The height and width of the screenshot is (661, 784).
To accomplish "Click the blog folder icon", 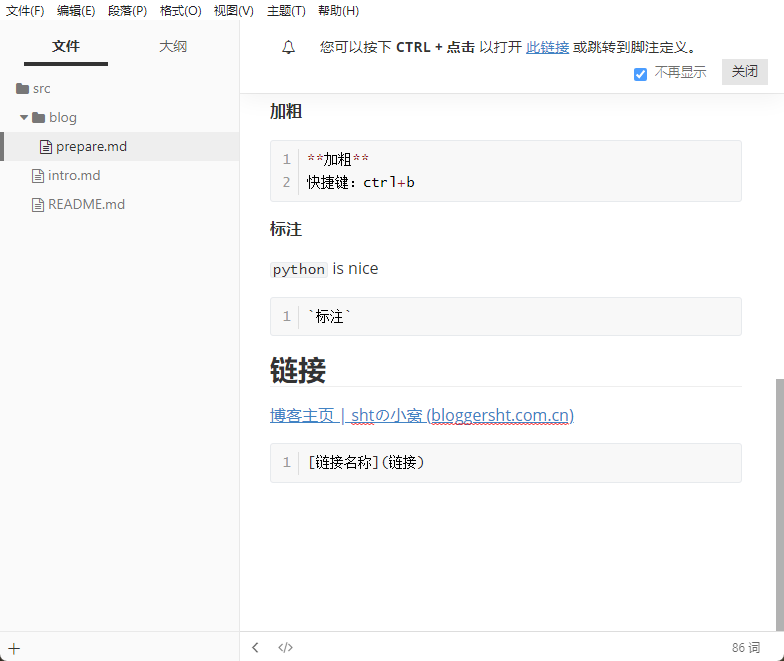I will coord(39,117).
